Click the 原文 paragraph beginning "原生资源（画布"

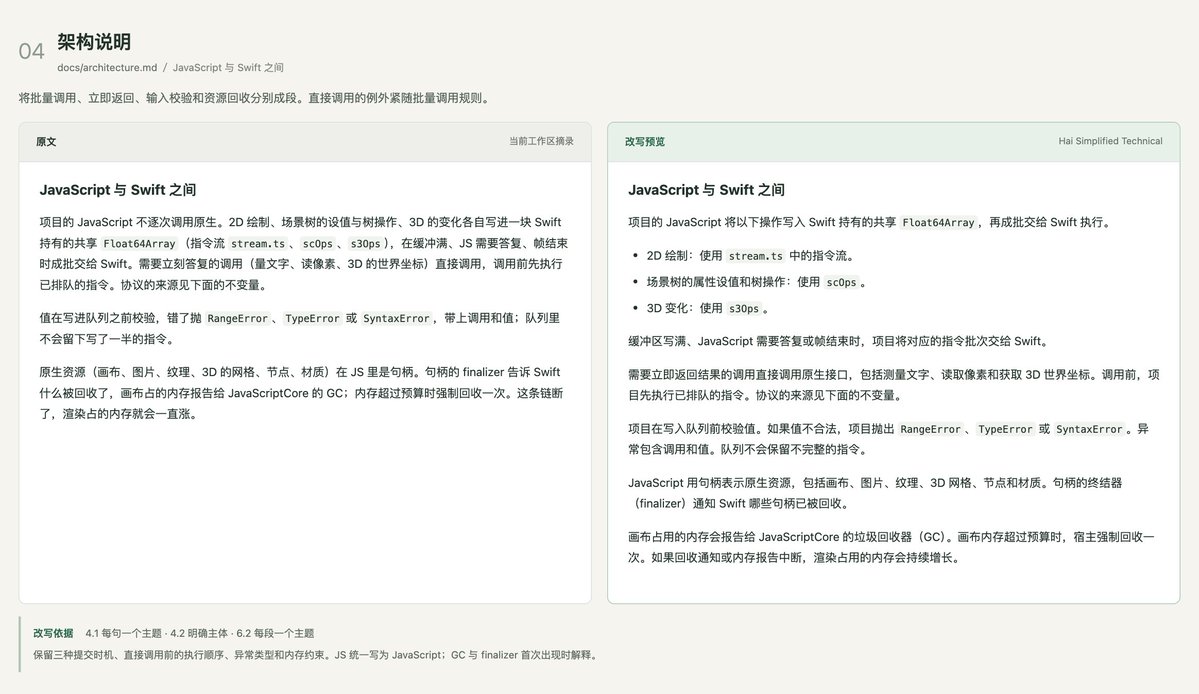[x=301, y=393]
